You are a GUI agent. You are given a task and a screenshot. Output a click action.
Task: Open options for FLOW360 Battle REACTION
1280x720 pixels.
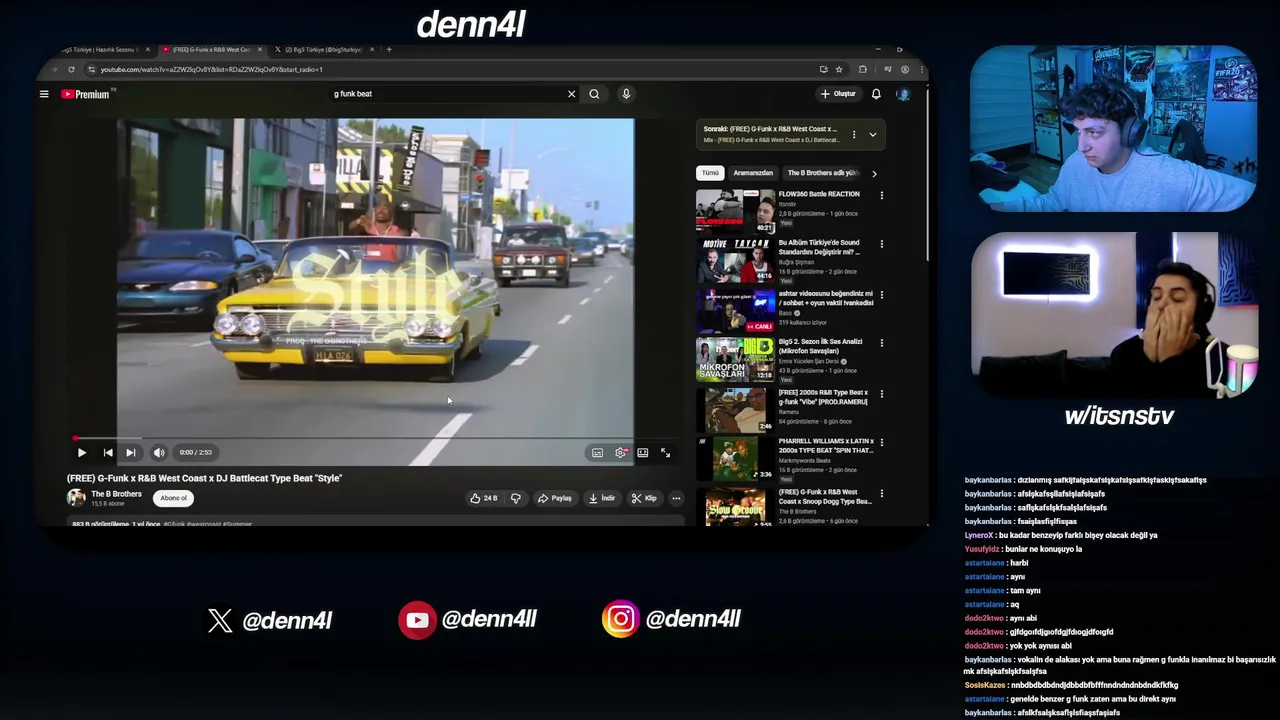(882, 195)
